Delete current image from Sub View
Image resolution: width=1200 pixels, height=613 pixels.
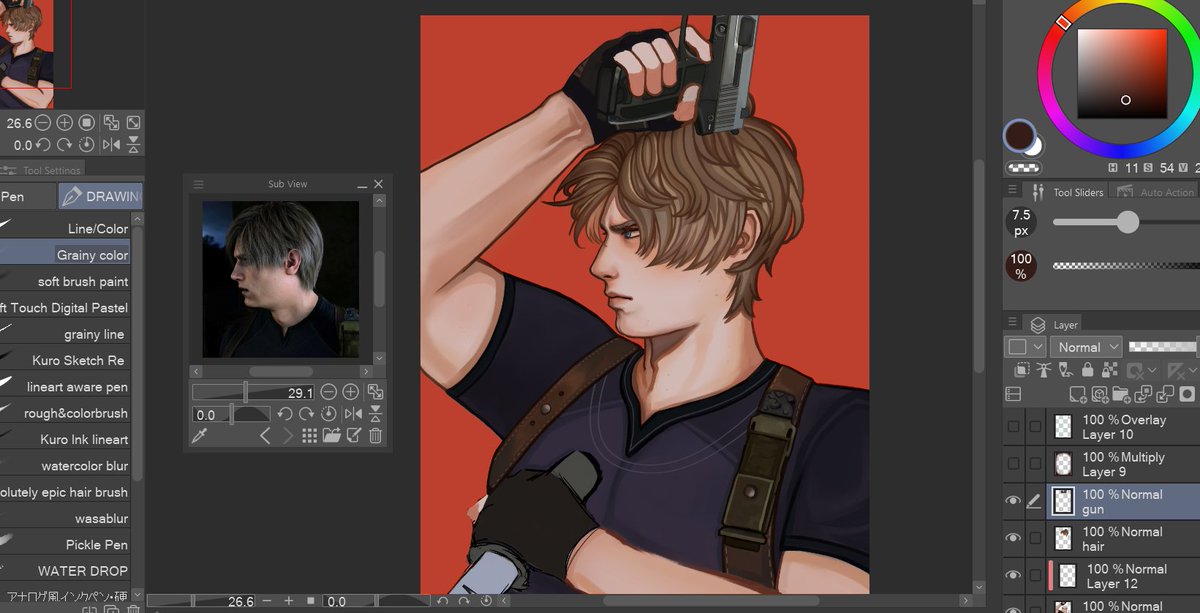pos(375,436)
